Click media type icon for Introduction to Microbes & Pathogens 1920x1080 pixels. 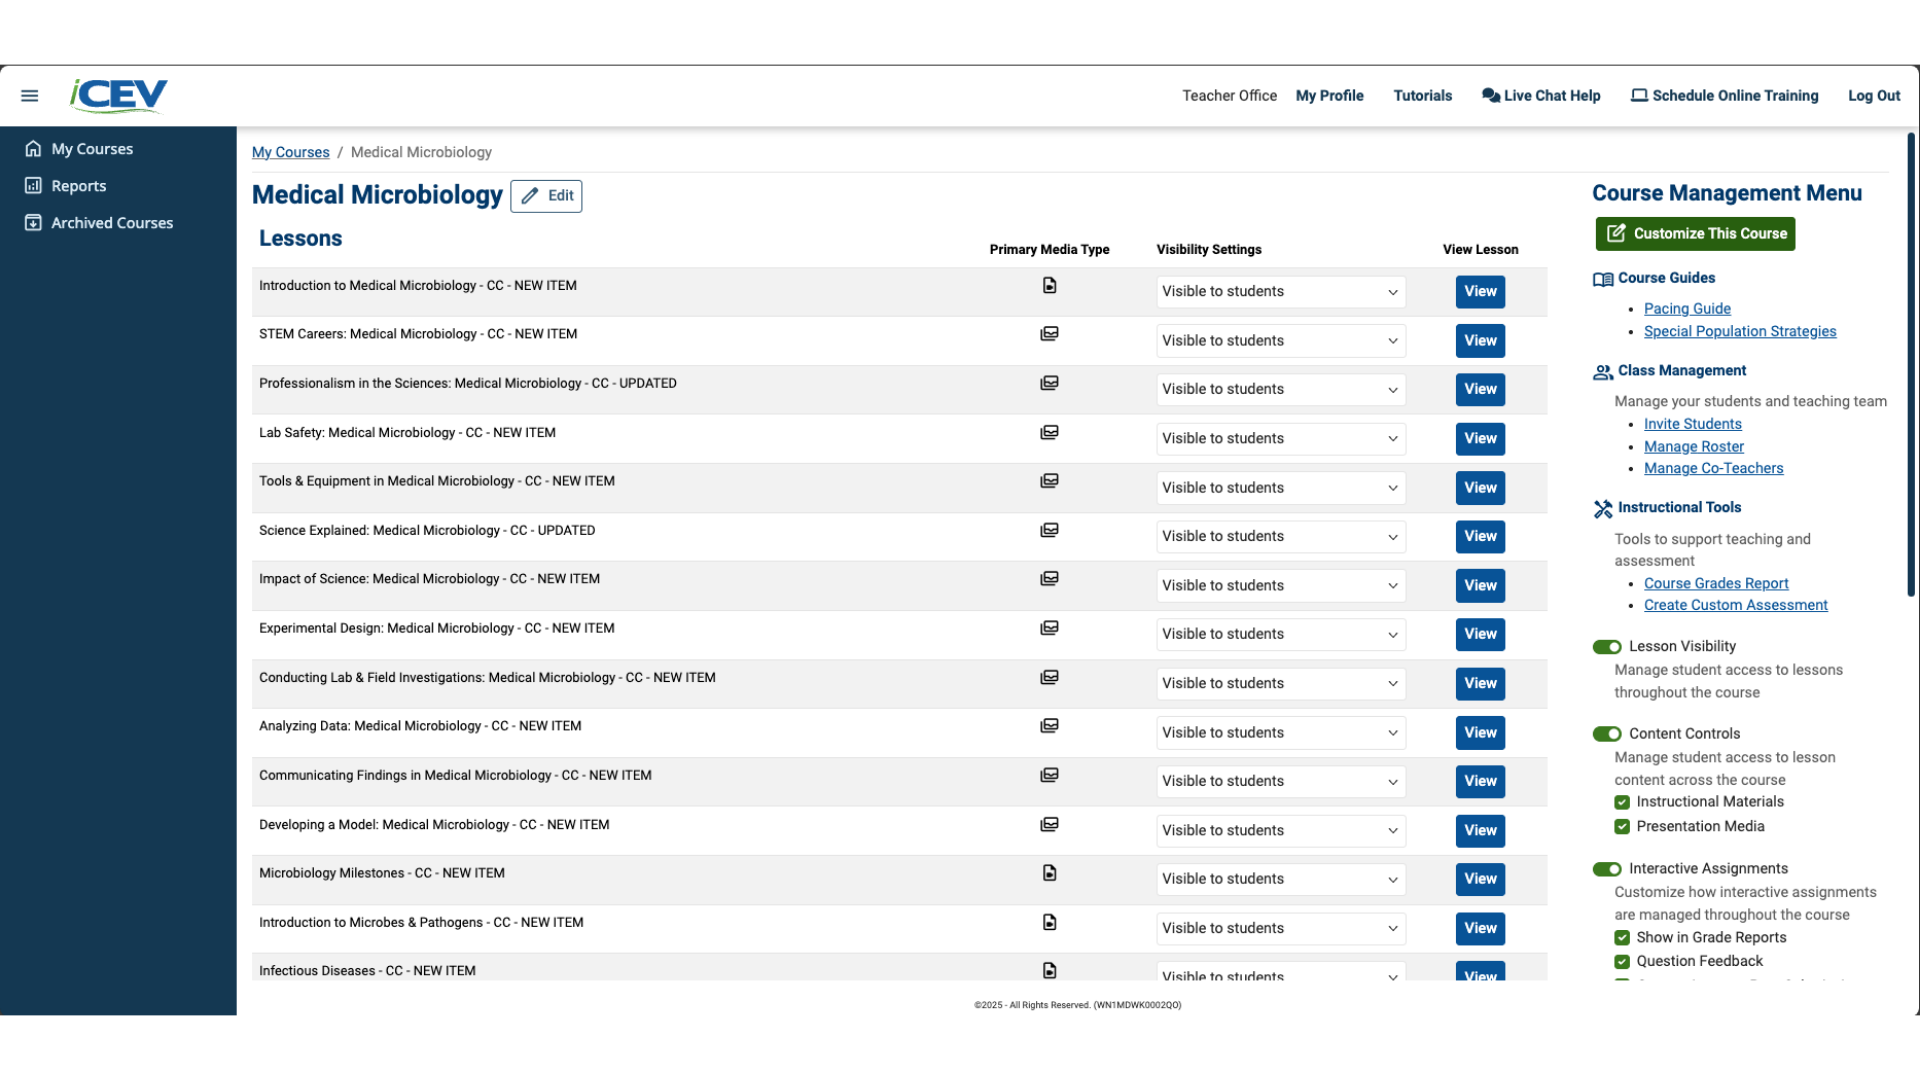click(x=1049, y=922)
